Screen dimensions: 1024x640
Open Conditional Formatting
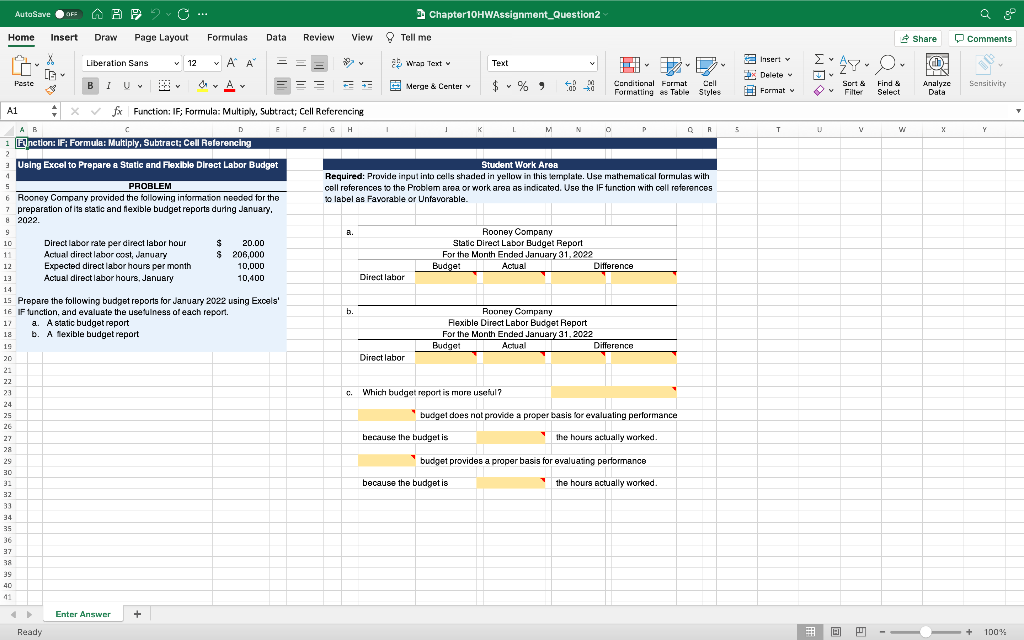tap(633, 74)
